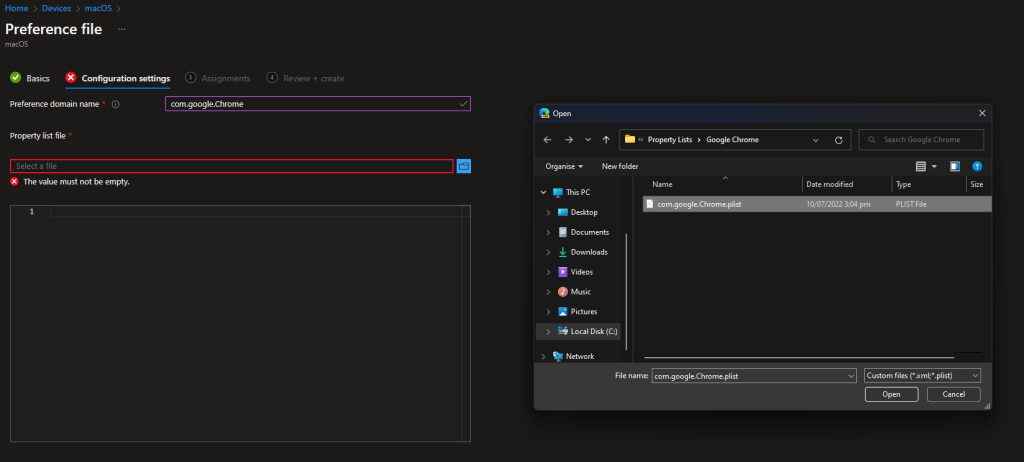Expand the Local Disk (C:) node
This screenshot has width=1024, height=462.
(x=548, y=331)
